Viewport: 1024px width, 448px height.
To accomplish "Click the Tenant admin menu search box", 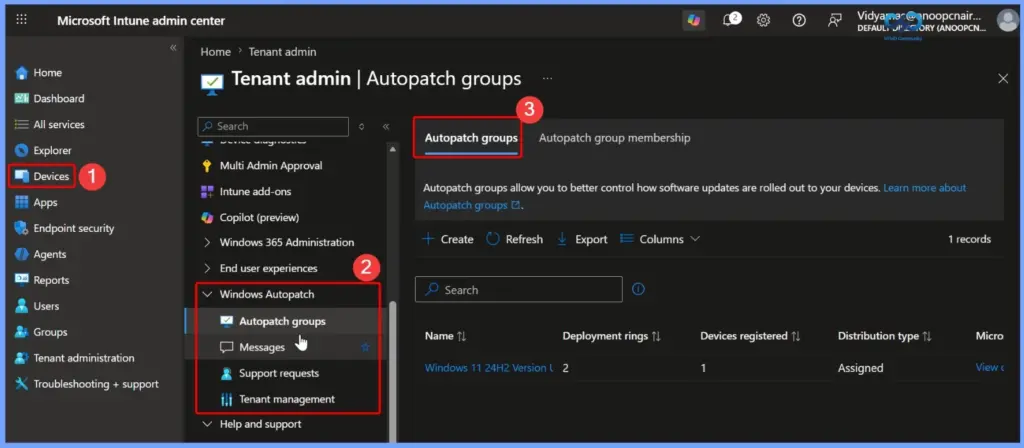I will [x=273, y=126].
